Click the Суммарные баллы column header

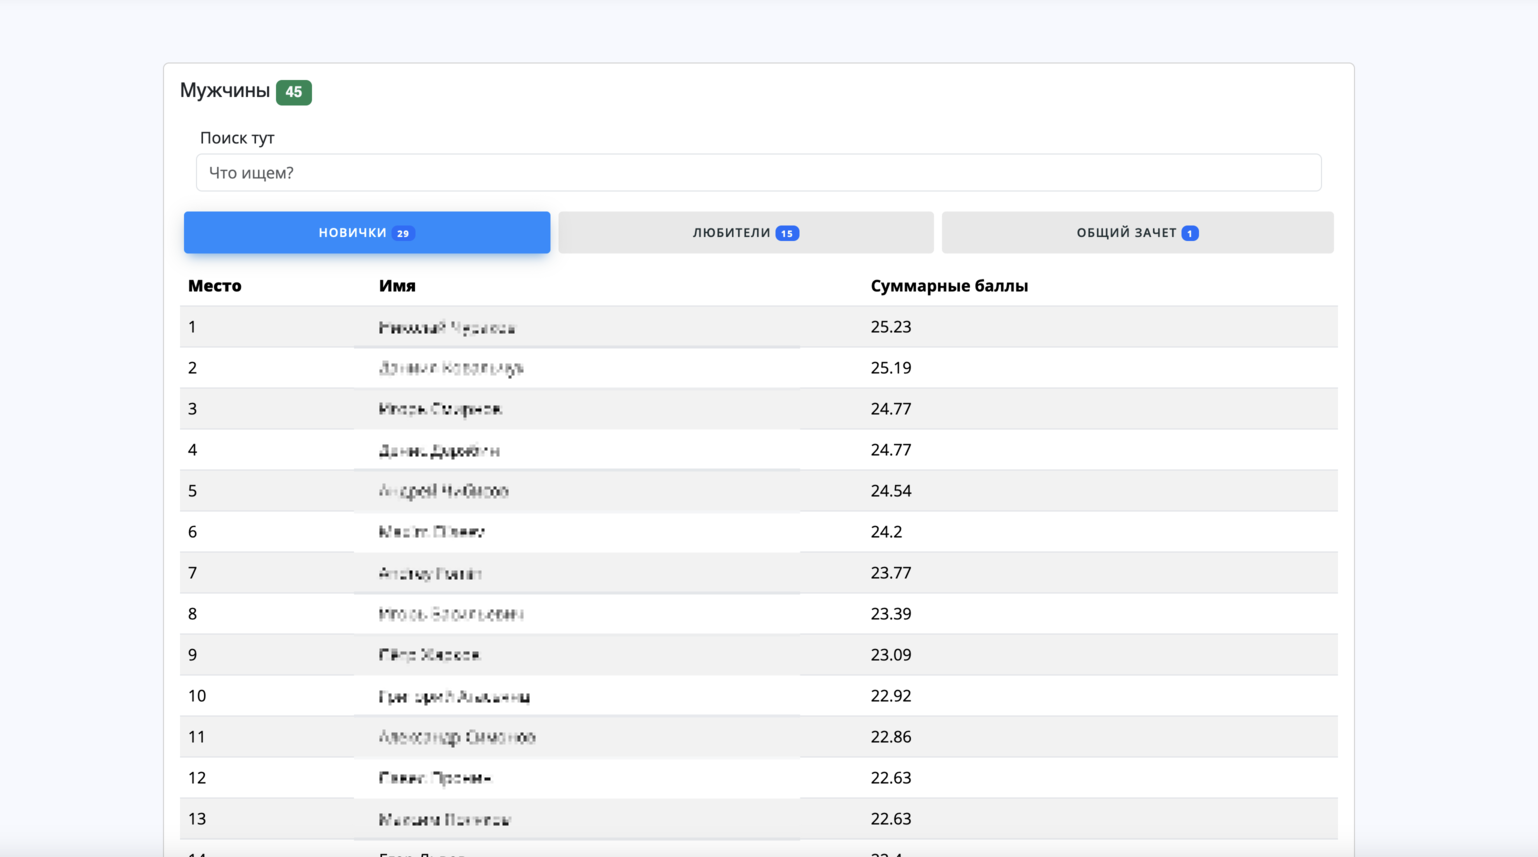(x=949, y=286)
